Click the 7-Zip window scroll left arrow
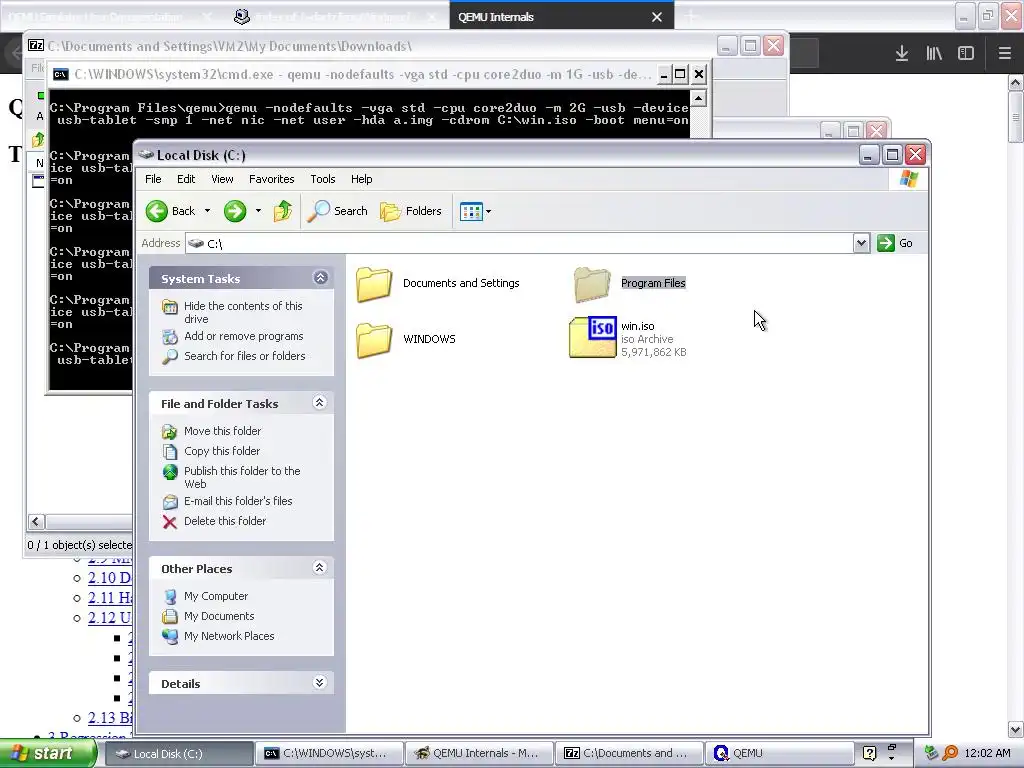 [36, 522]
